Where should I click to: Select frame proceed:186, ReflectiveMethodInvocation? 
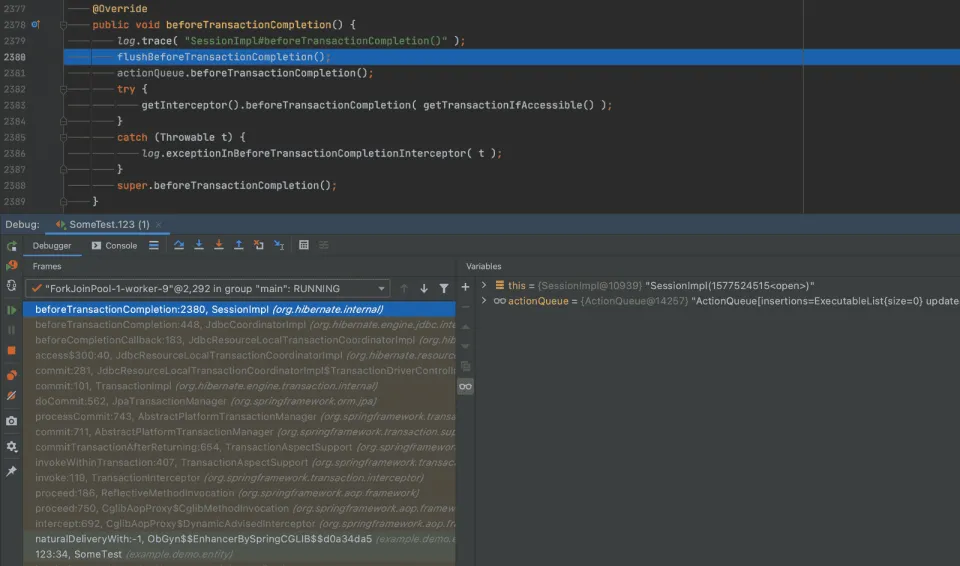pyautogui.click(x=239, y=493)
